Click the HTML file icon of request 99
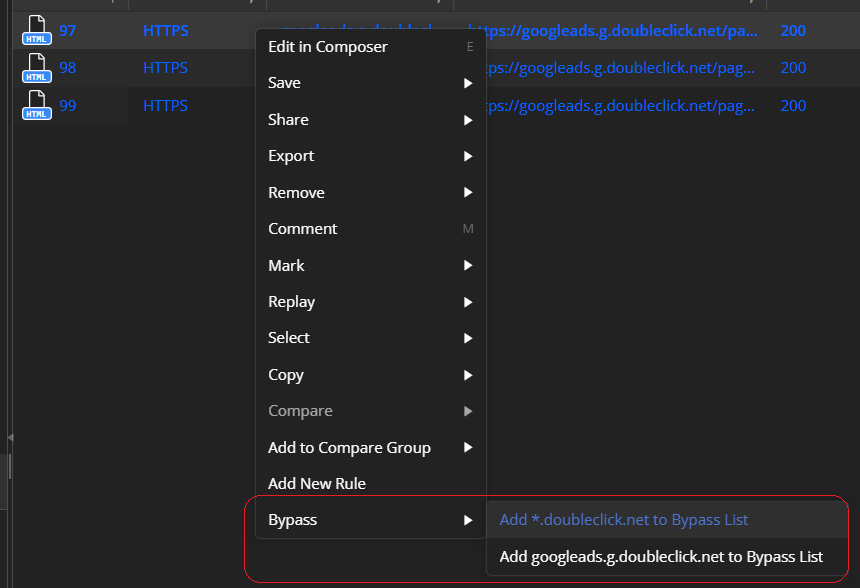This screenshot has height=588, width=860. pyautogui.click(x=36, y=106)
